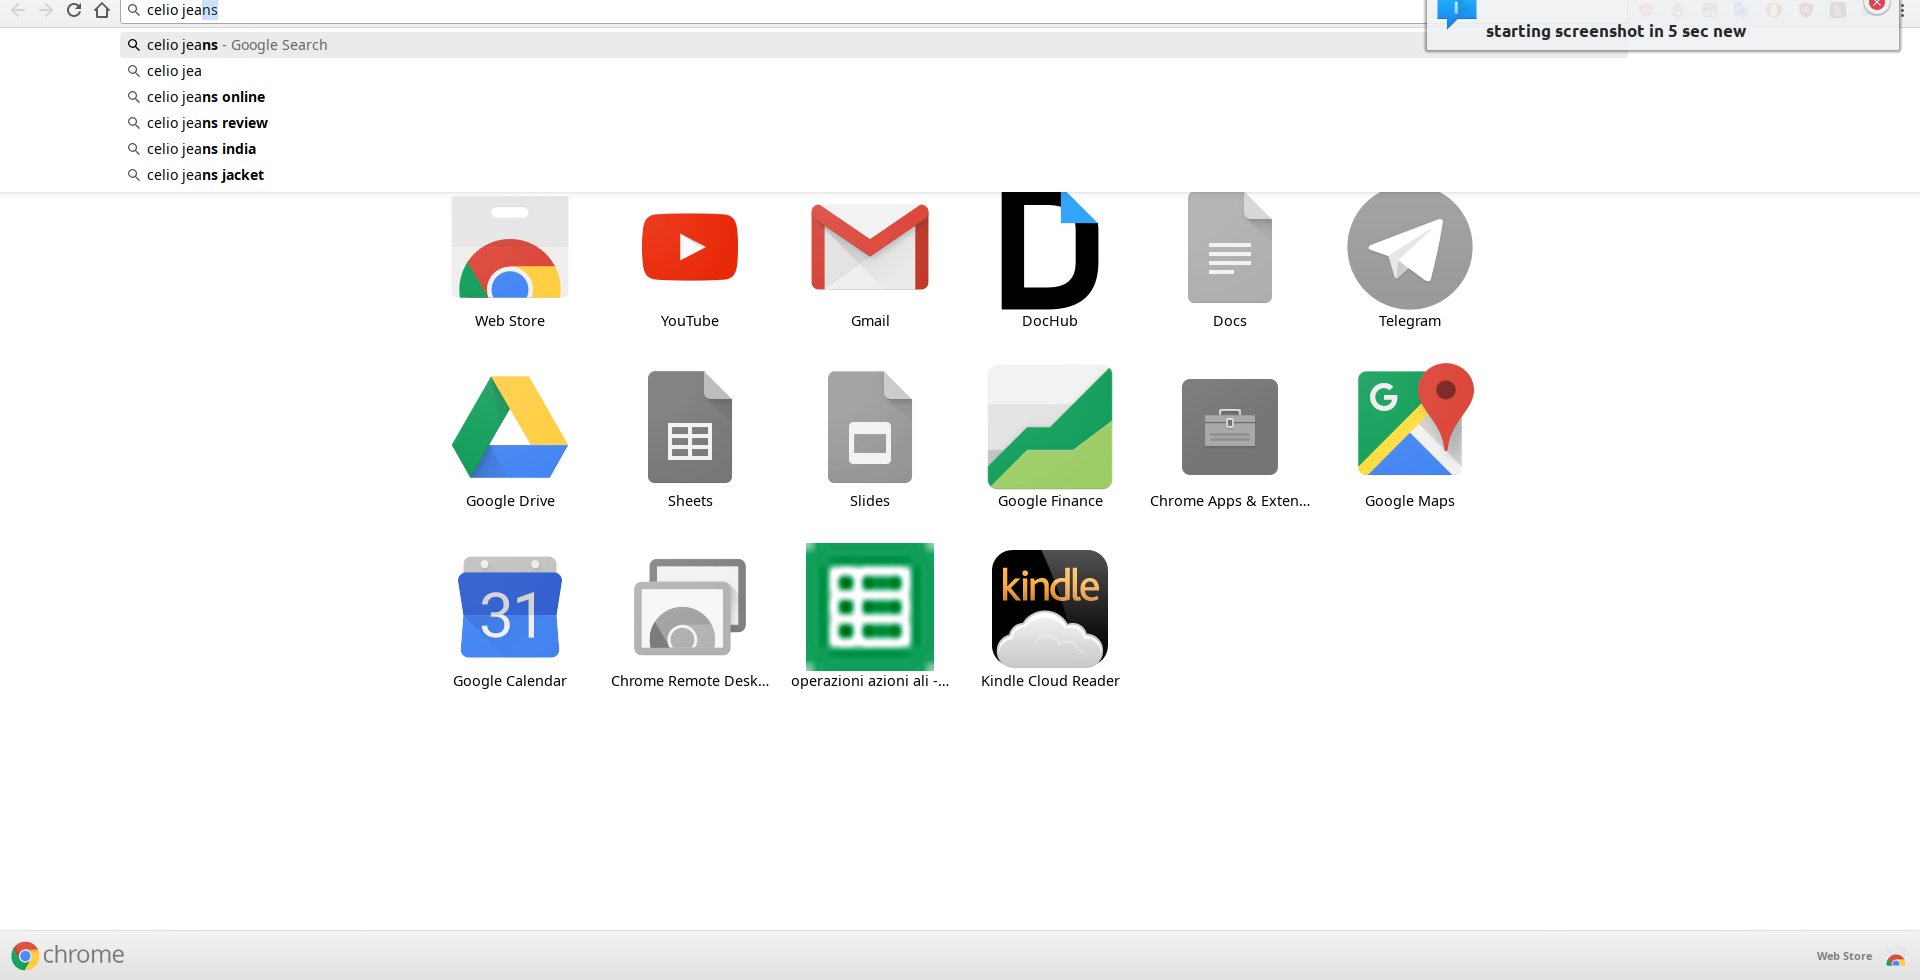
Task: Launch Chrome Remote Desktop app
Action: point(690,607)
